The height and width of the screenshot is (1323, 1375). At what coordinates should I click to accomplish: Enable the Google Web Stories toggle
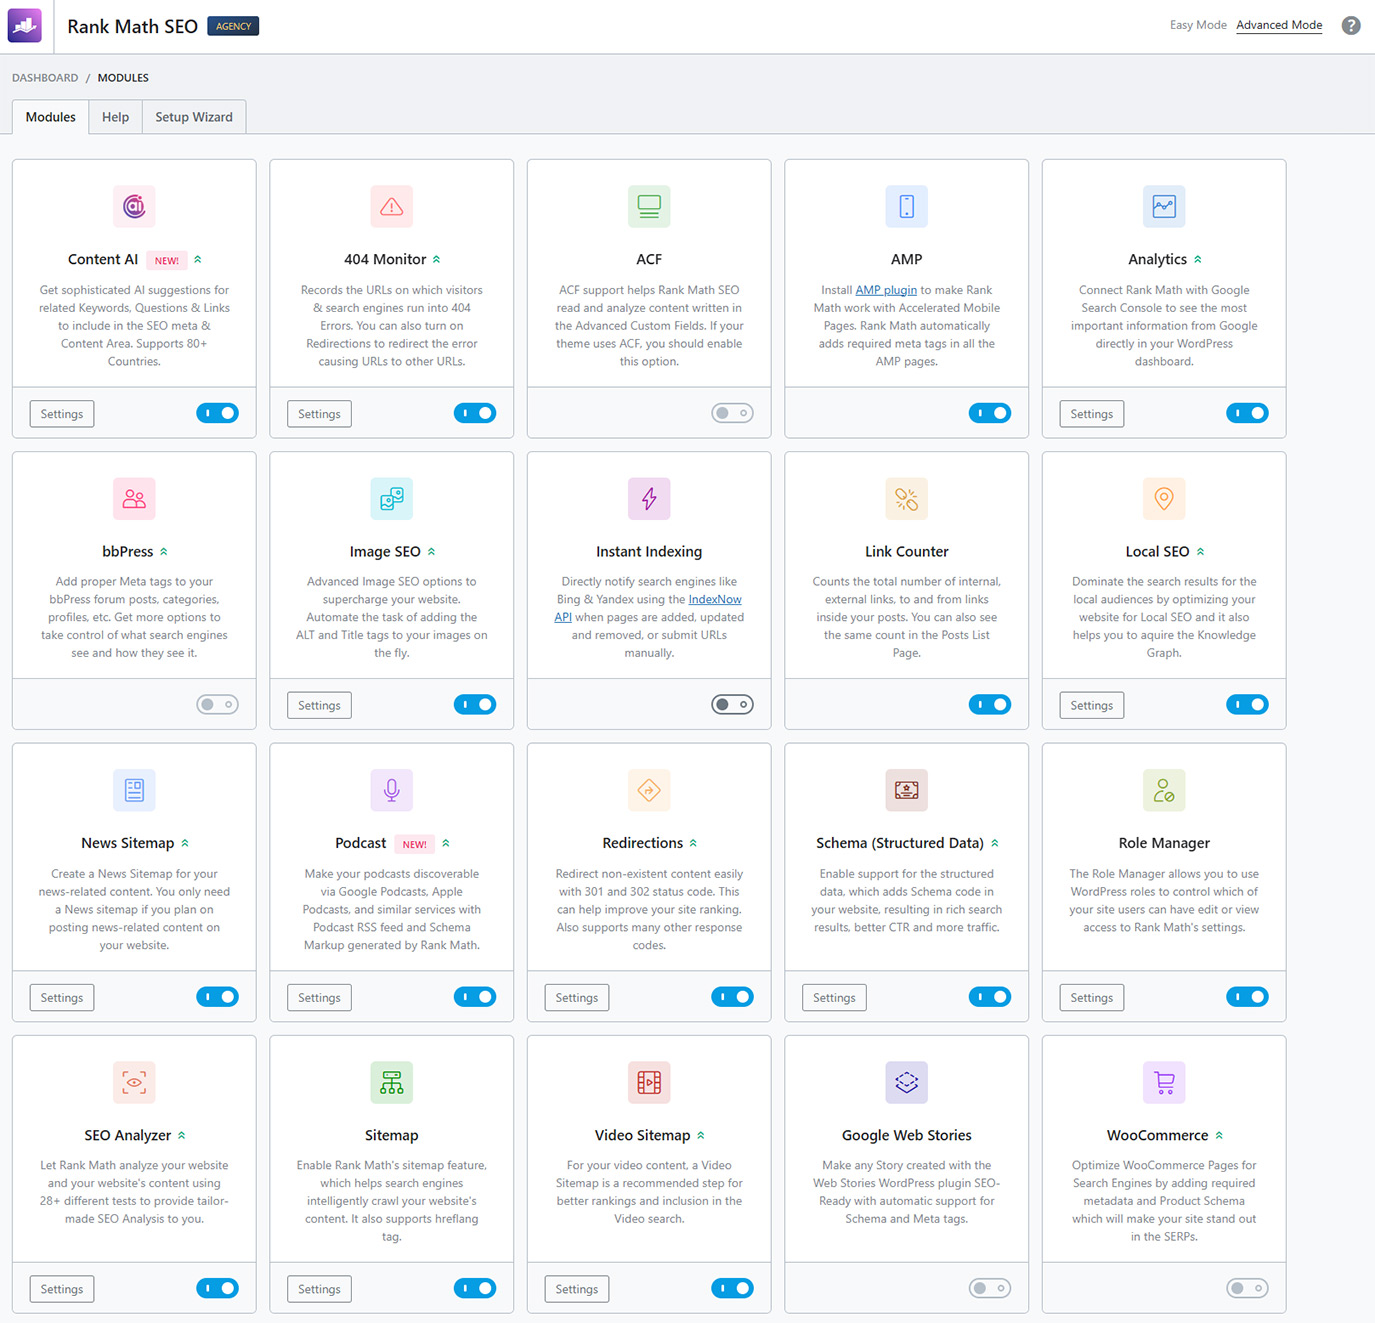[x=990, y=1289]
